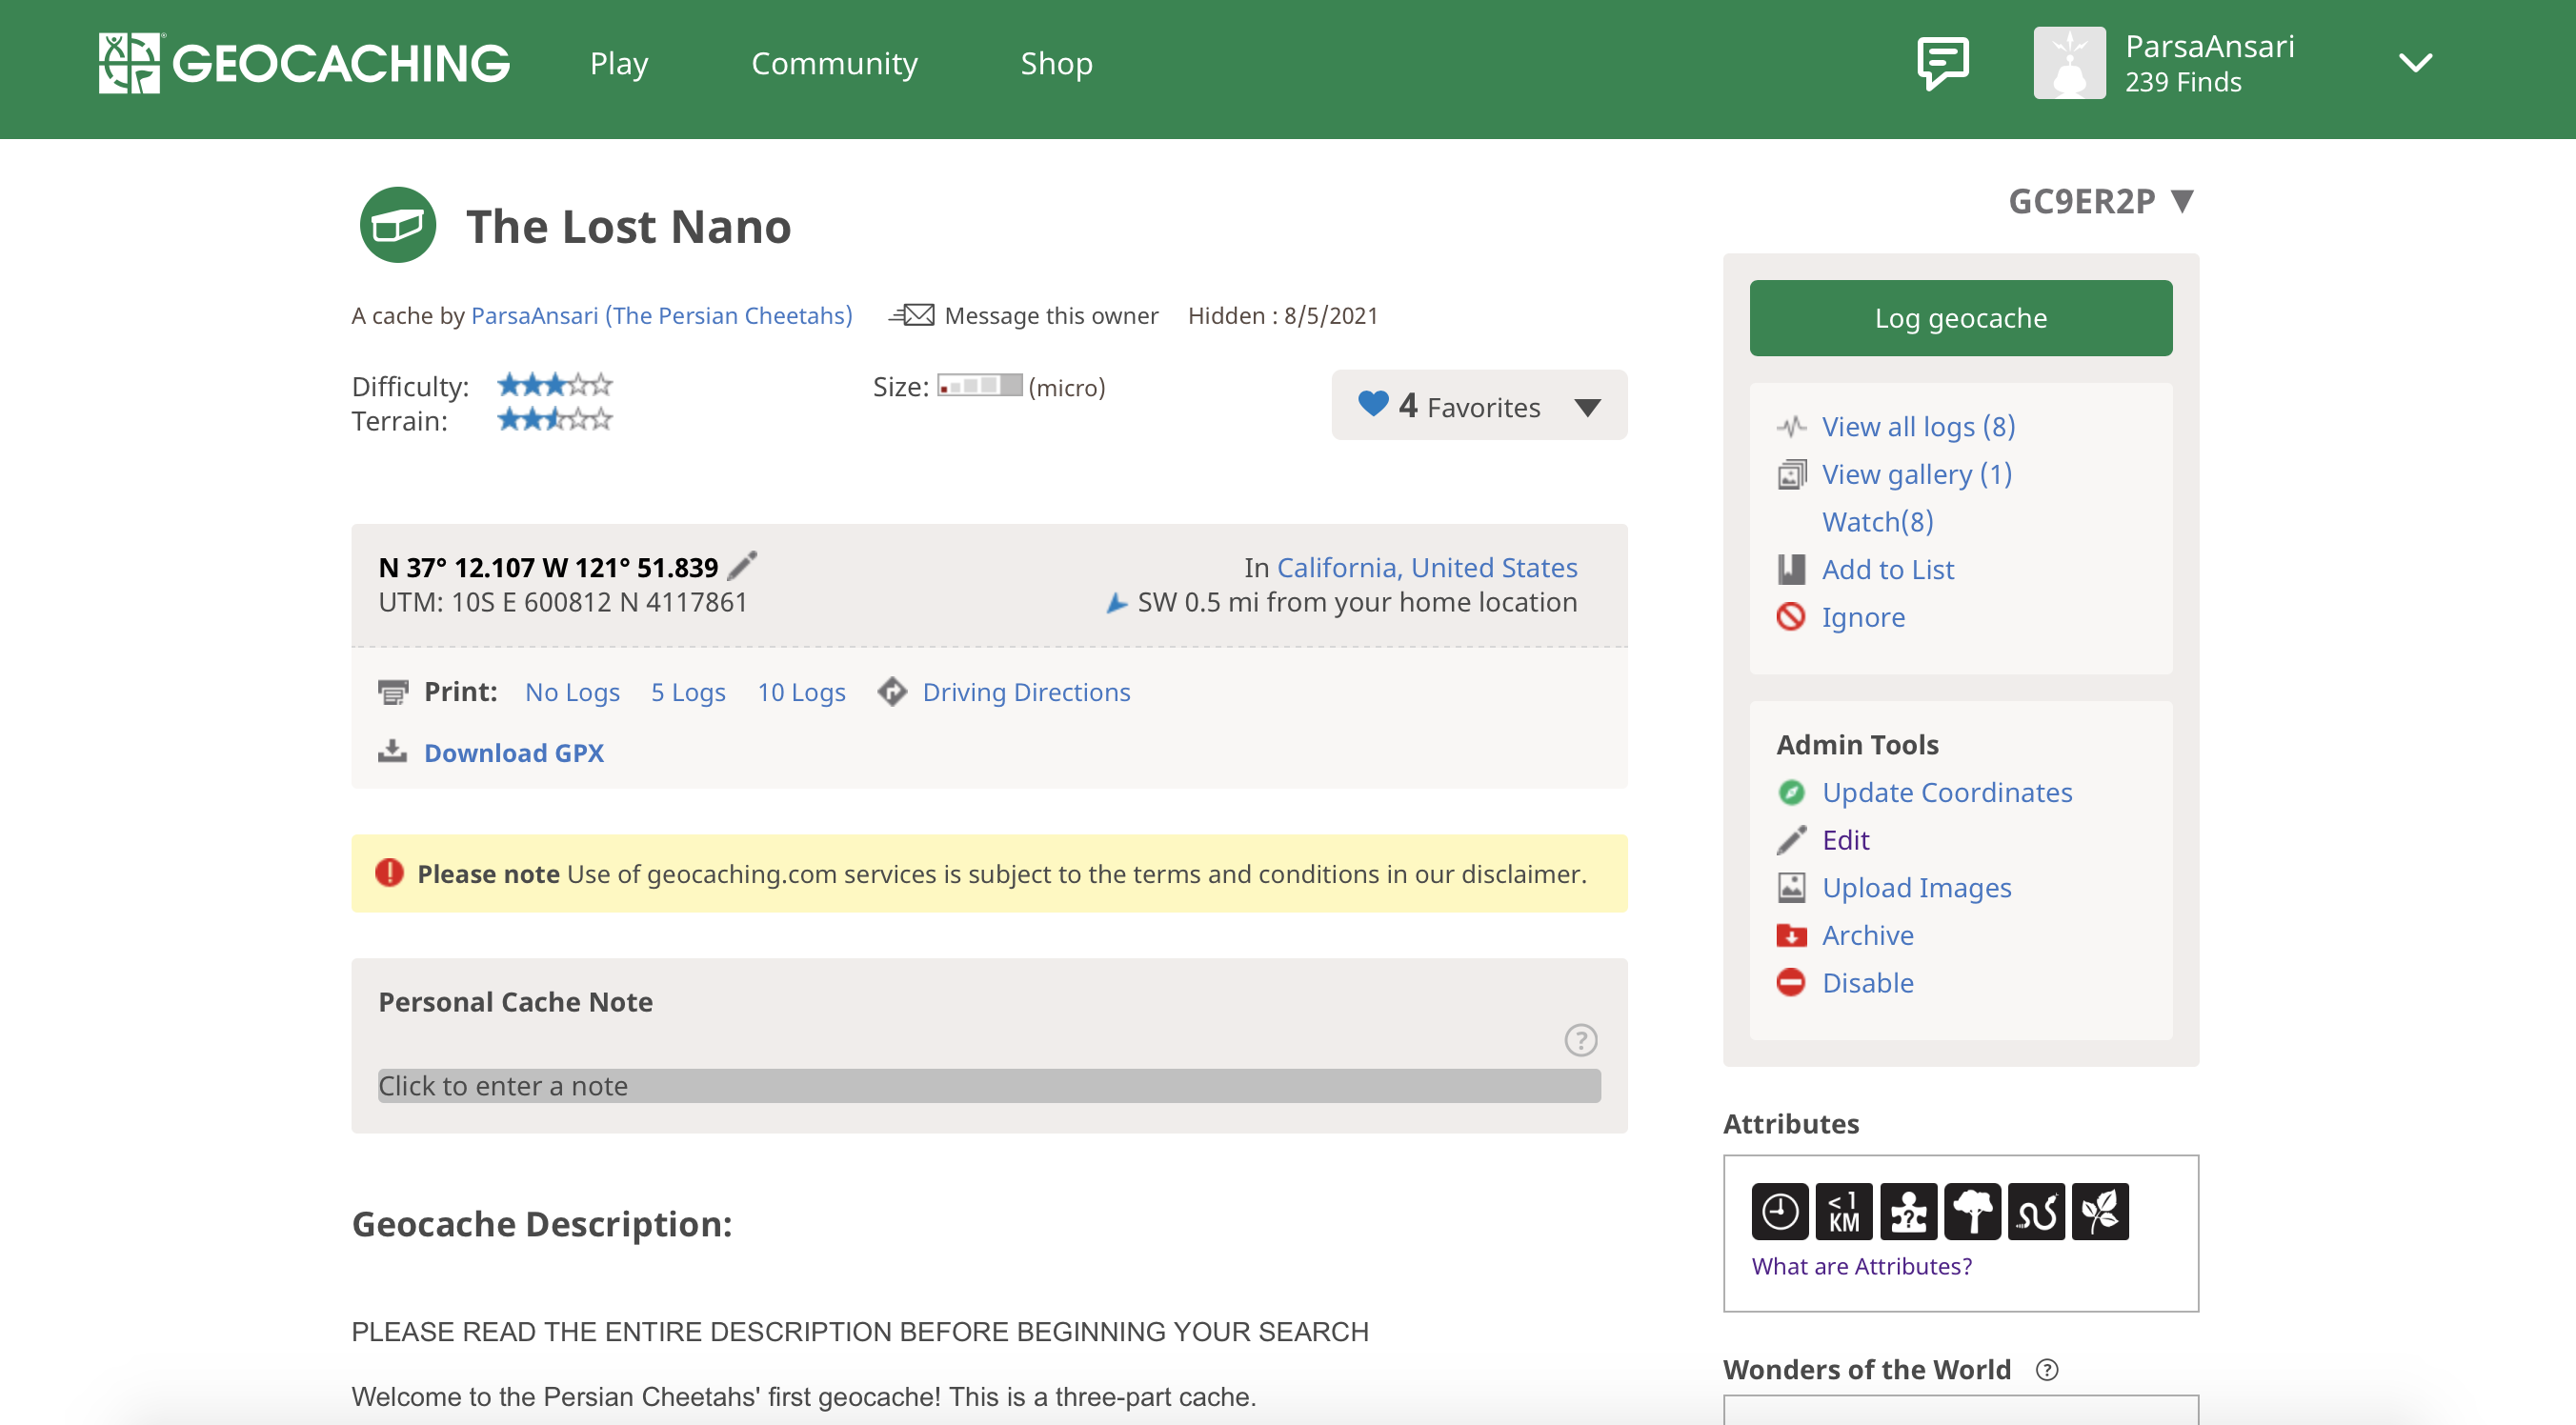Viewport: 2576px width, 1425px height.
Task: Expand the GC9ER2P code dropdown
Action: point(2182,201)
